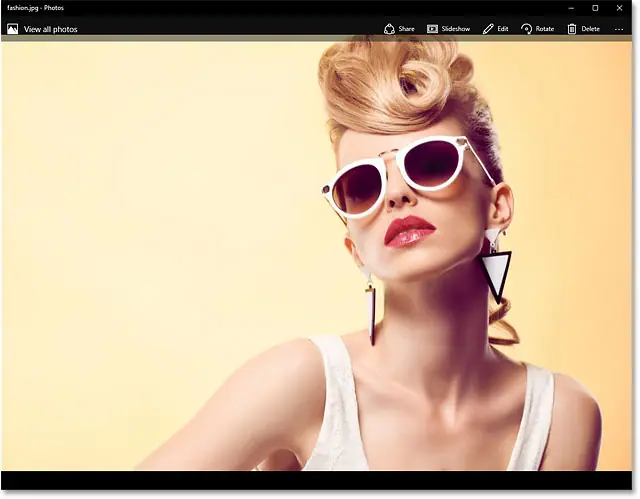
Task: Start Slideshow using its label
Action: click(x=456, y=29)
